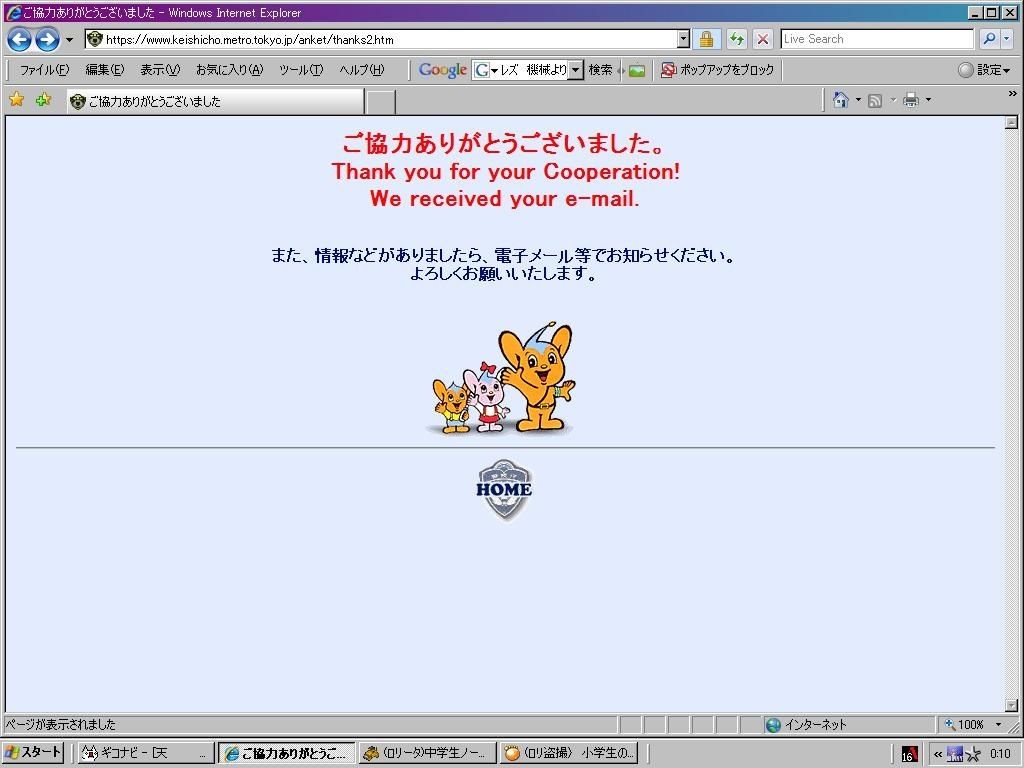Viewport: 1024px width, 768px height.
Task: Refresh the page using the green arrows icon
Action: tap(737, 39)
